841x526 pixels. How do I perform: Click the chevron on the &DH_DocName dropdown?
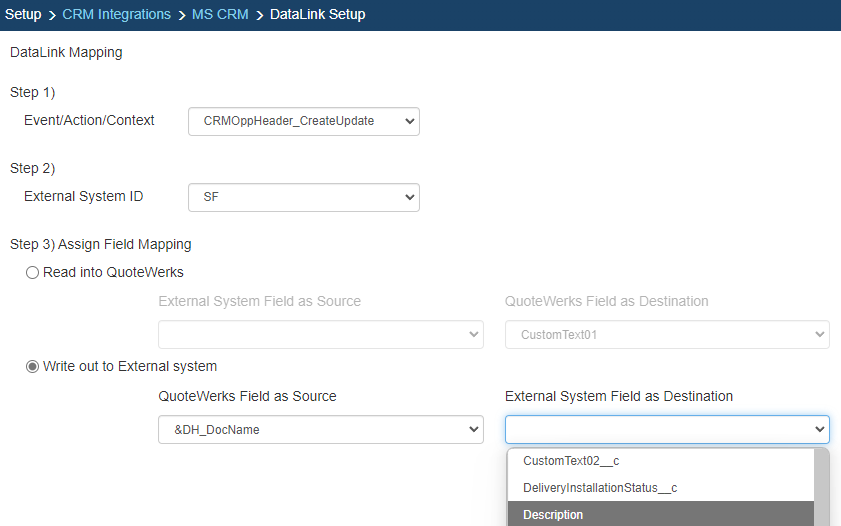(473, 429)
